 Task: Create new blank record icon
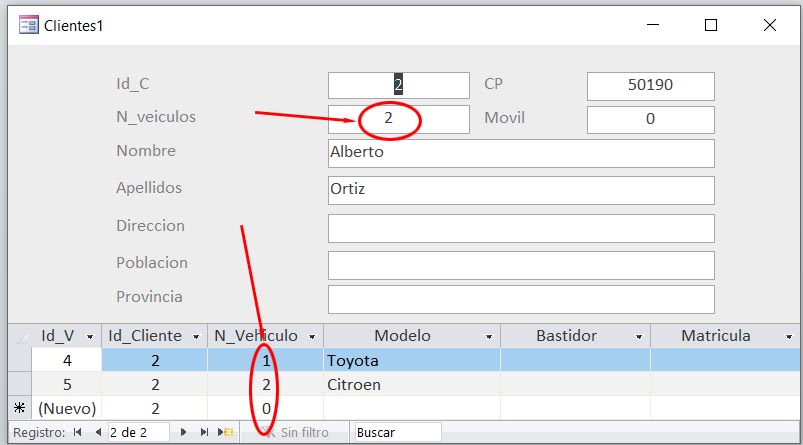pyautogui.click(x=226, y=432)
